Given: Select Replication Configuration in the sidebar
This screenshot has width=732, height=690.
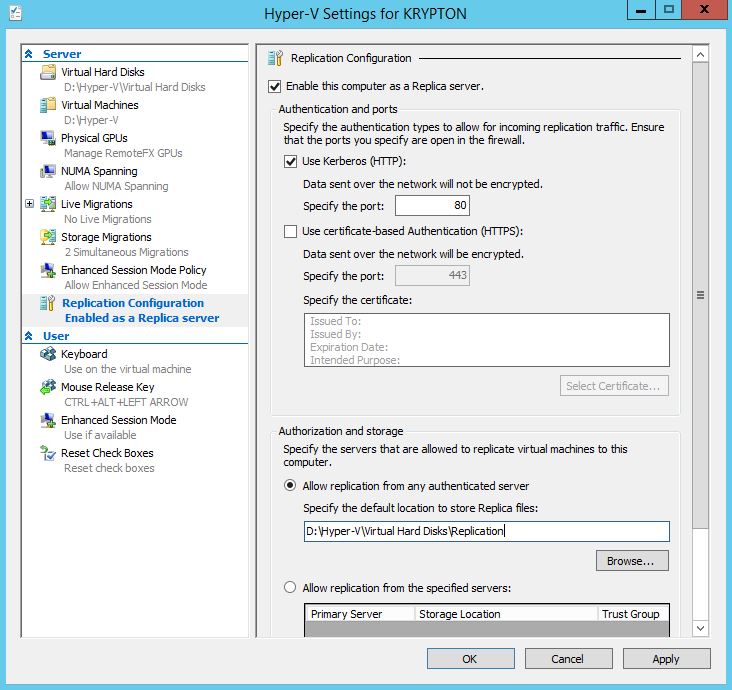Looking at the screenshot, I should (x=133, y=303).
